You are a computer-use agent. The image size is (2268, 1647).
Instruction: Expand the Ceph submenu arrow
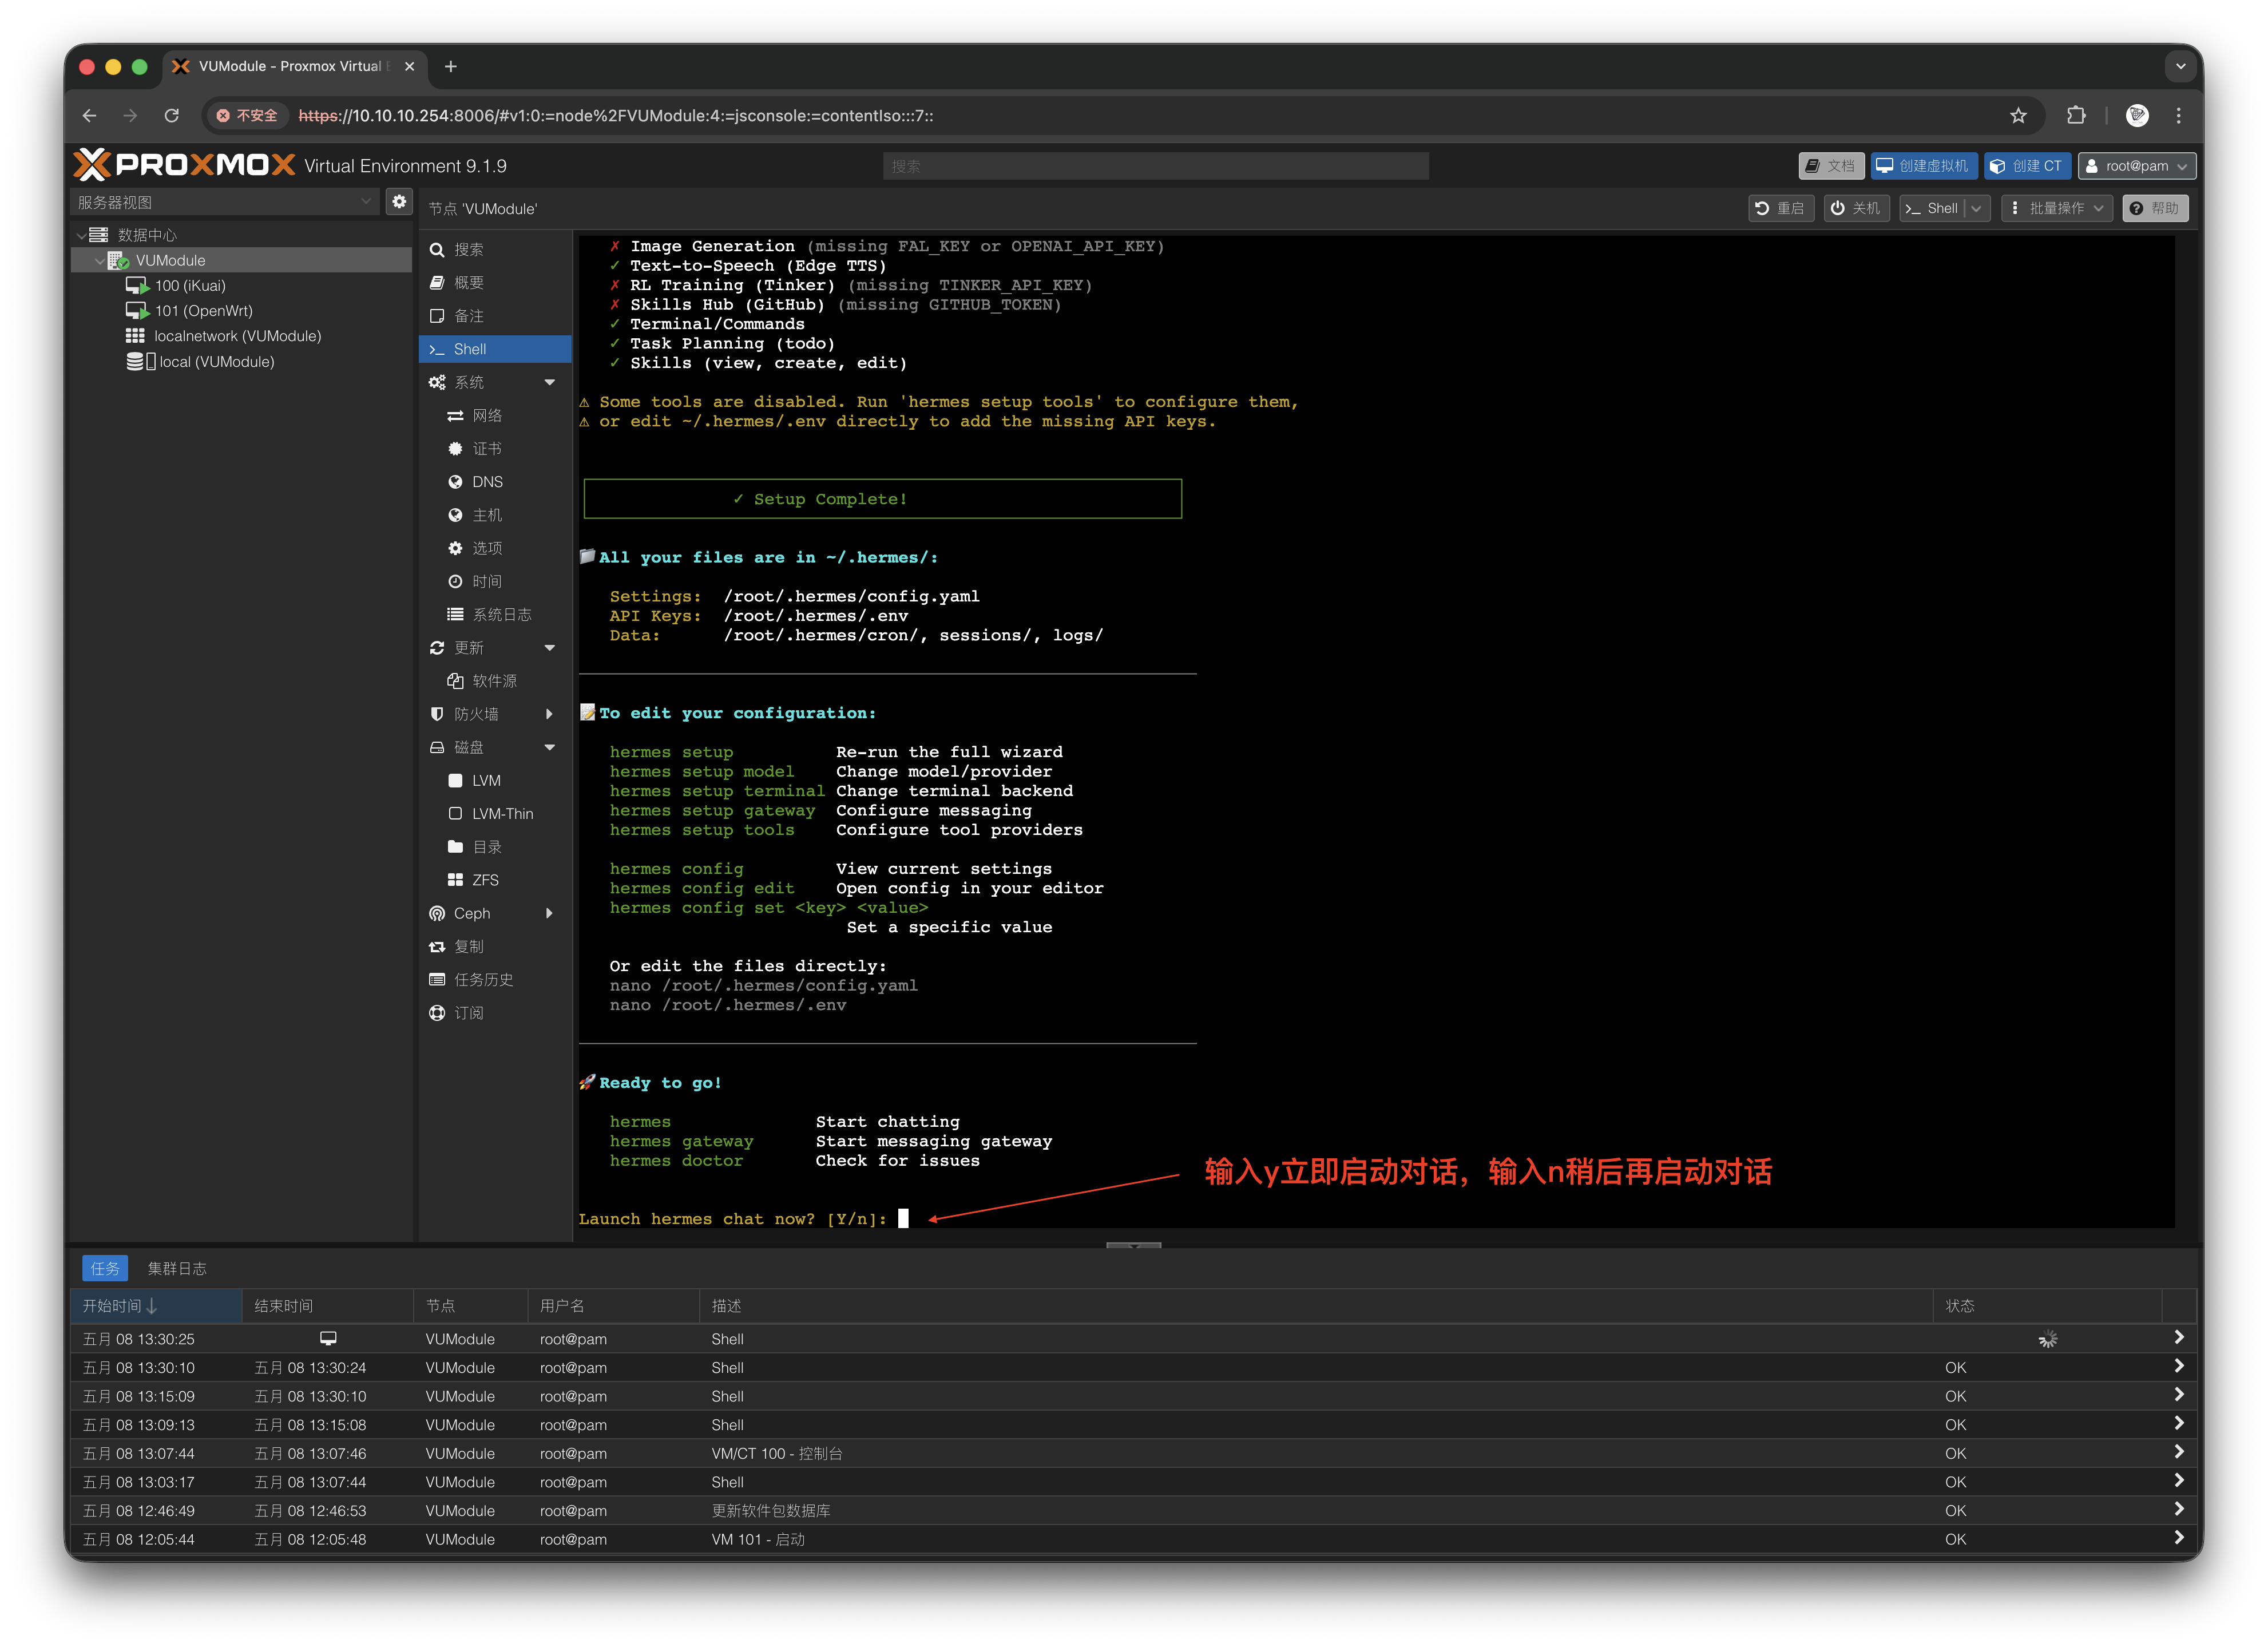pyautogui.click(x=549, y=913)
